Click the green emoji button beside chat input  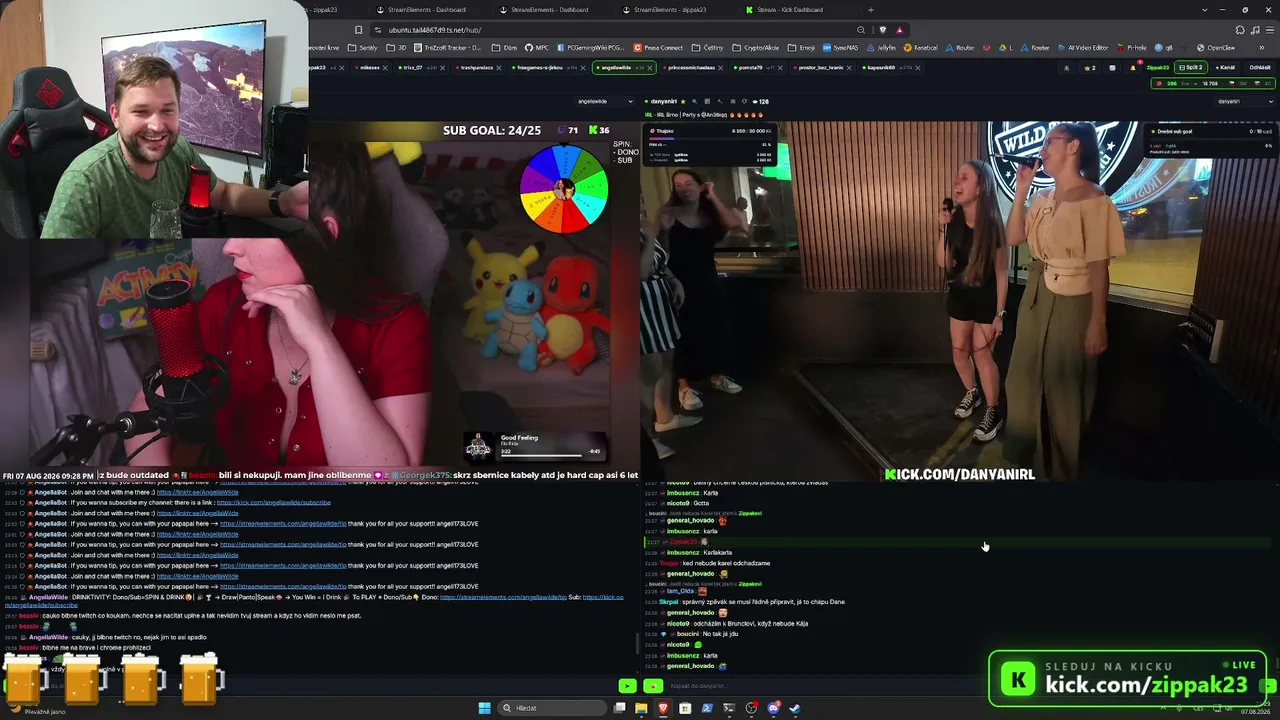point(653,686)
